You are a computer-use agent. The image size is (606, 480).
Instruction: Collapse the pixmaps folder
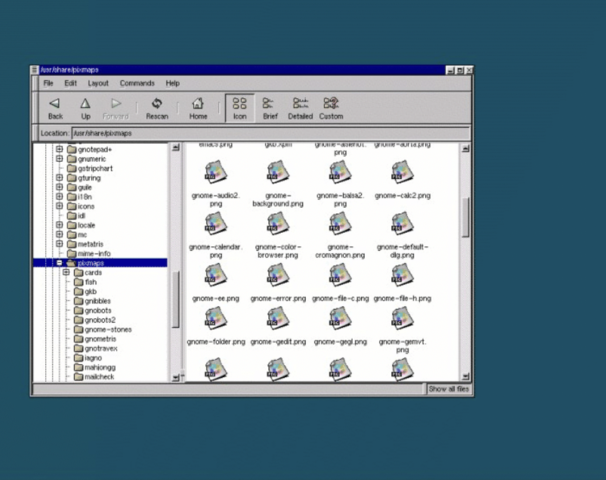(59, 263)
